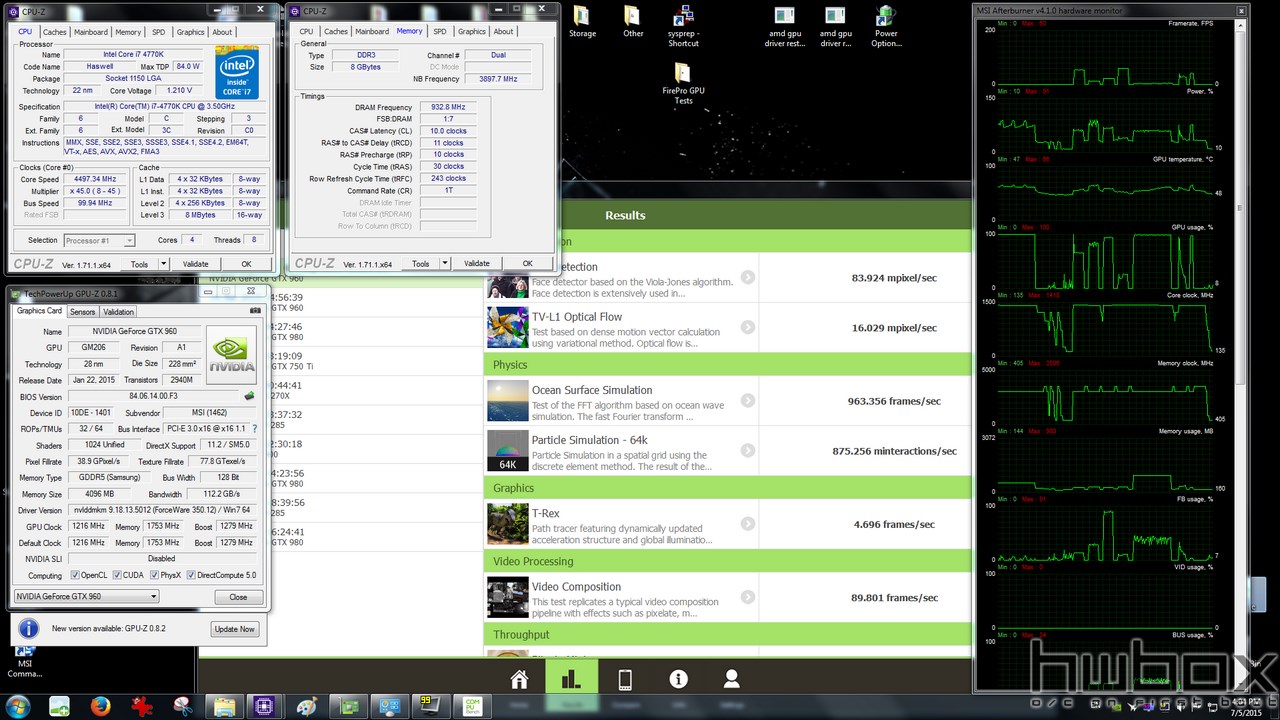Open the Other desktop folder
This screenshot has height=720, width=1280.
pos(633,22)
